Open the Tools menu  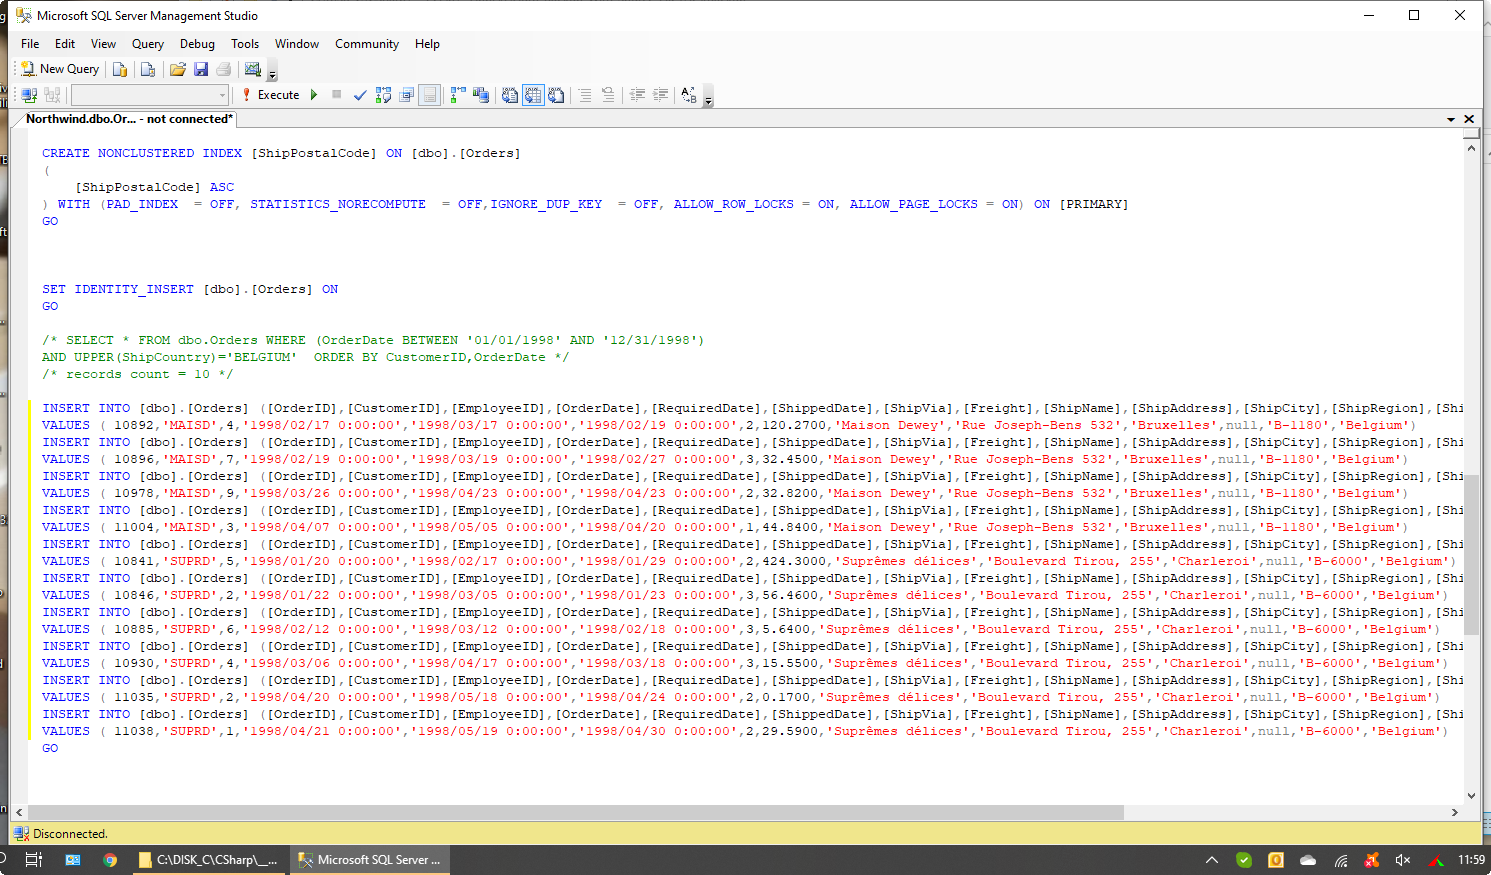tap(245, 44)
